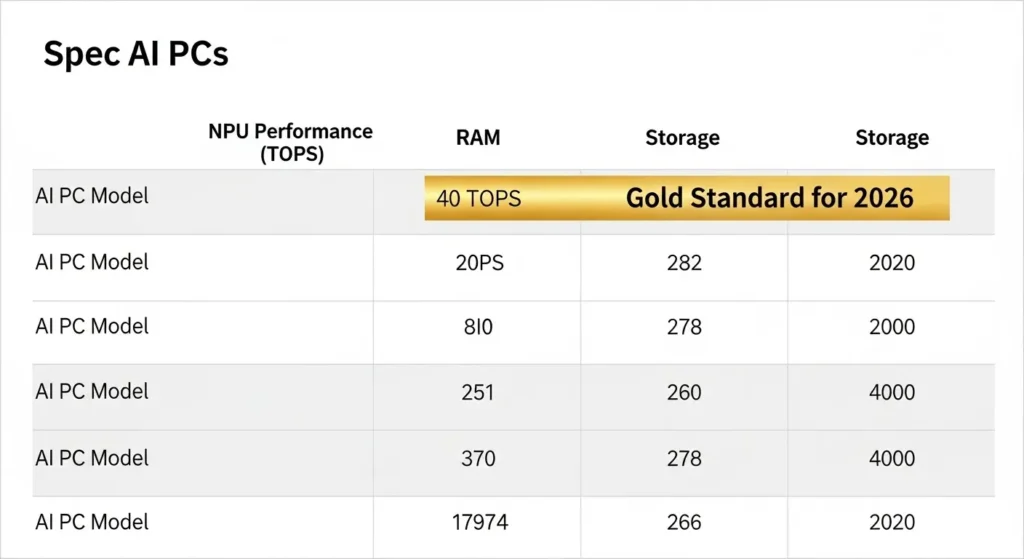Click the "Spec AI PCs" title
This screenshot has height=559, width=1024.
[136, 54]
